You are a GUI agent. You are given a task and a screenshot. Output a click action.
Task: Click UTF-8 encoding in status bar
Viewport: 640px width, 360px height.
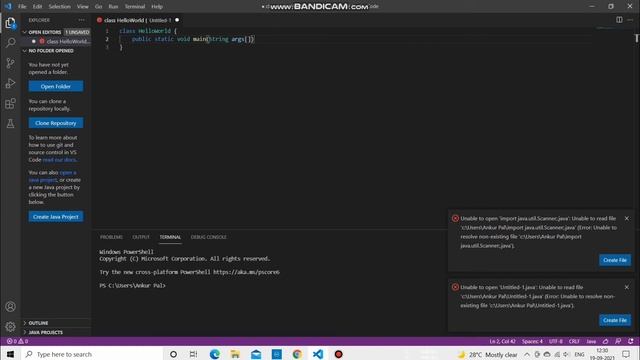click(x=556, y=341)
